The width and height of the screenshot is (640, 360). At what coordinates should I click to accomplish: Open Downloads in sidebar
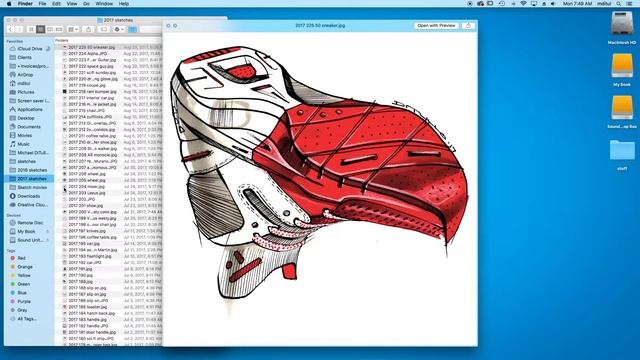click(x=28, y=196)
